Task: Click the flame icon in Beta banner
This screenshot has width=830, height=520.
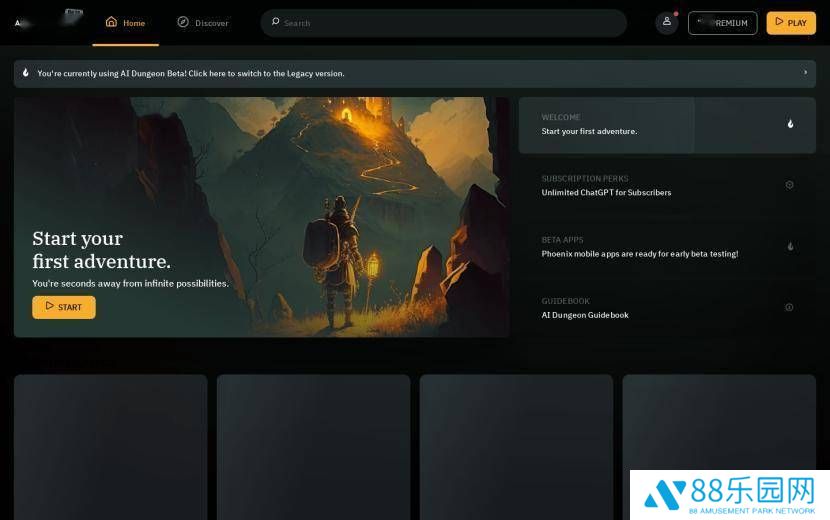Action: pos(26,73)
